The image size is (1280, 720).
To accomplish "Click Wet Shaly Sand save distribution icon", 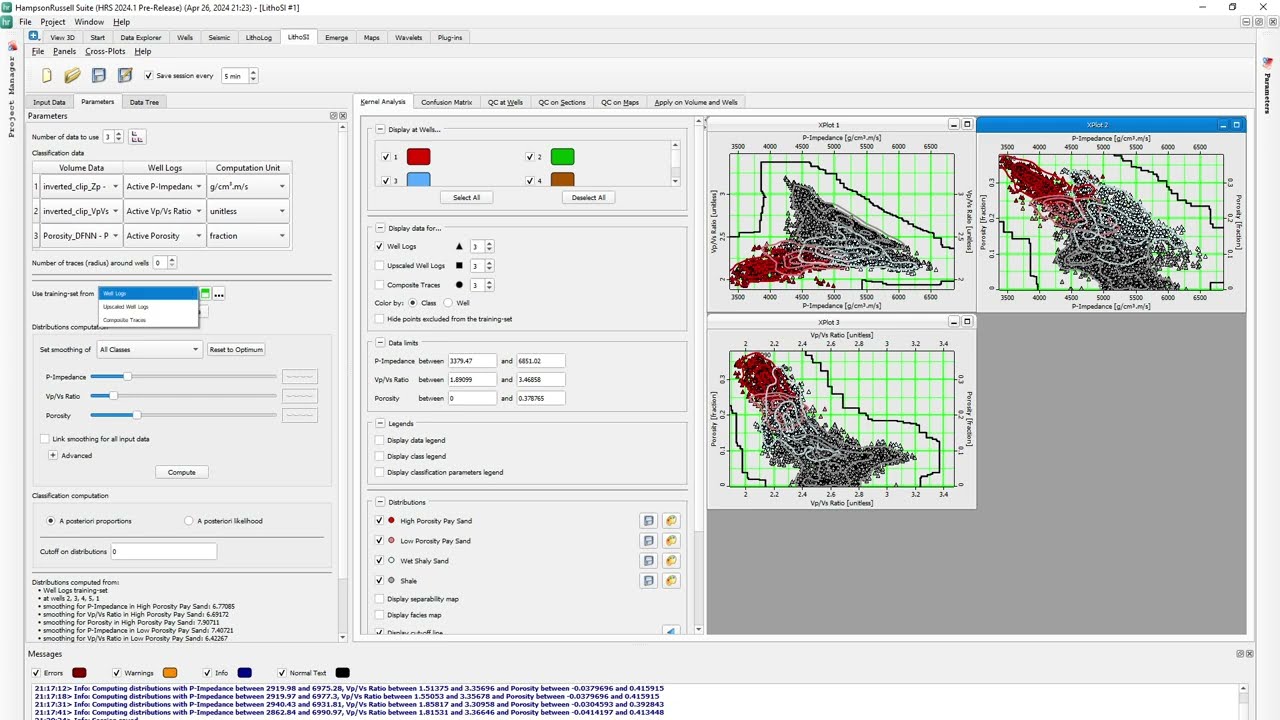I will pos(649,561).
